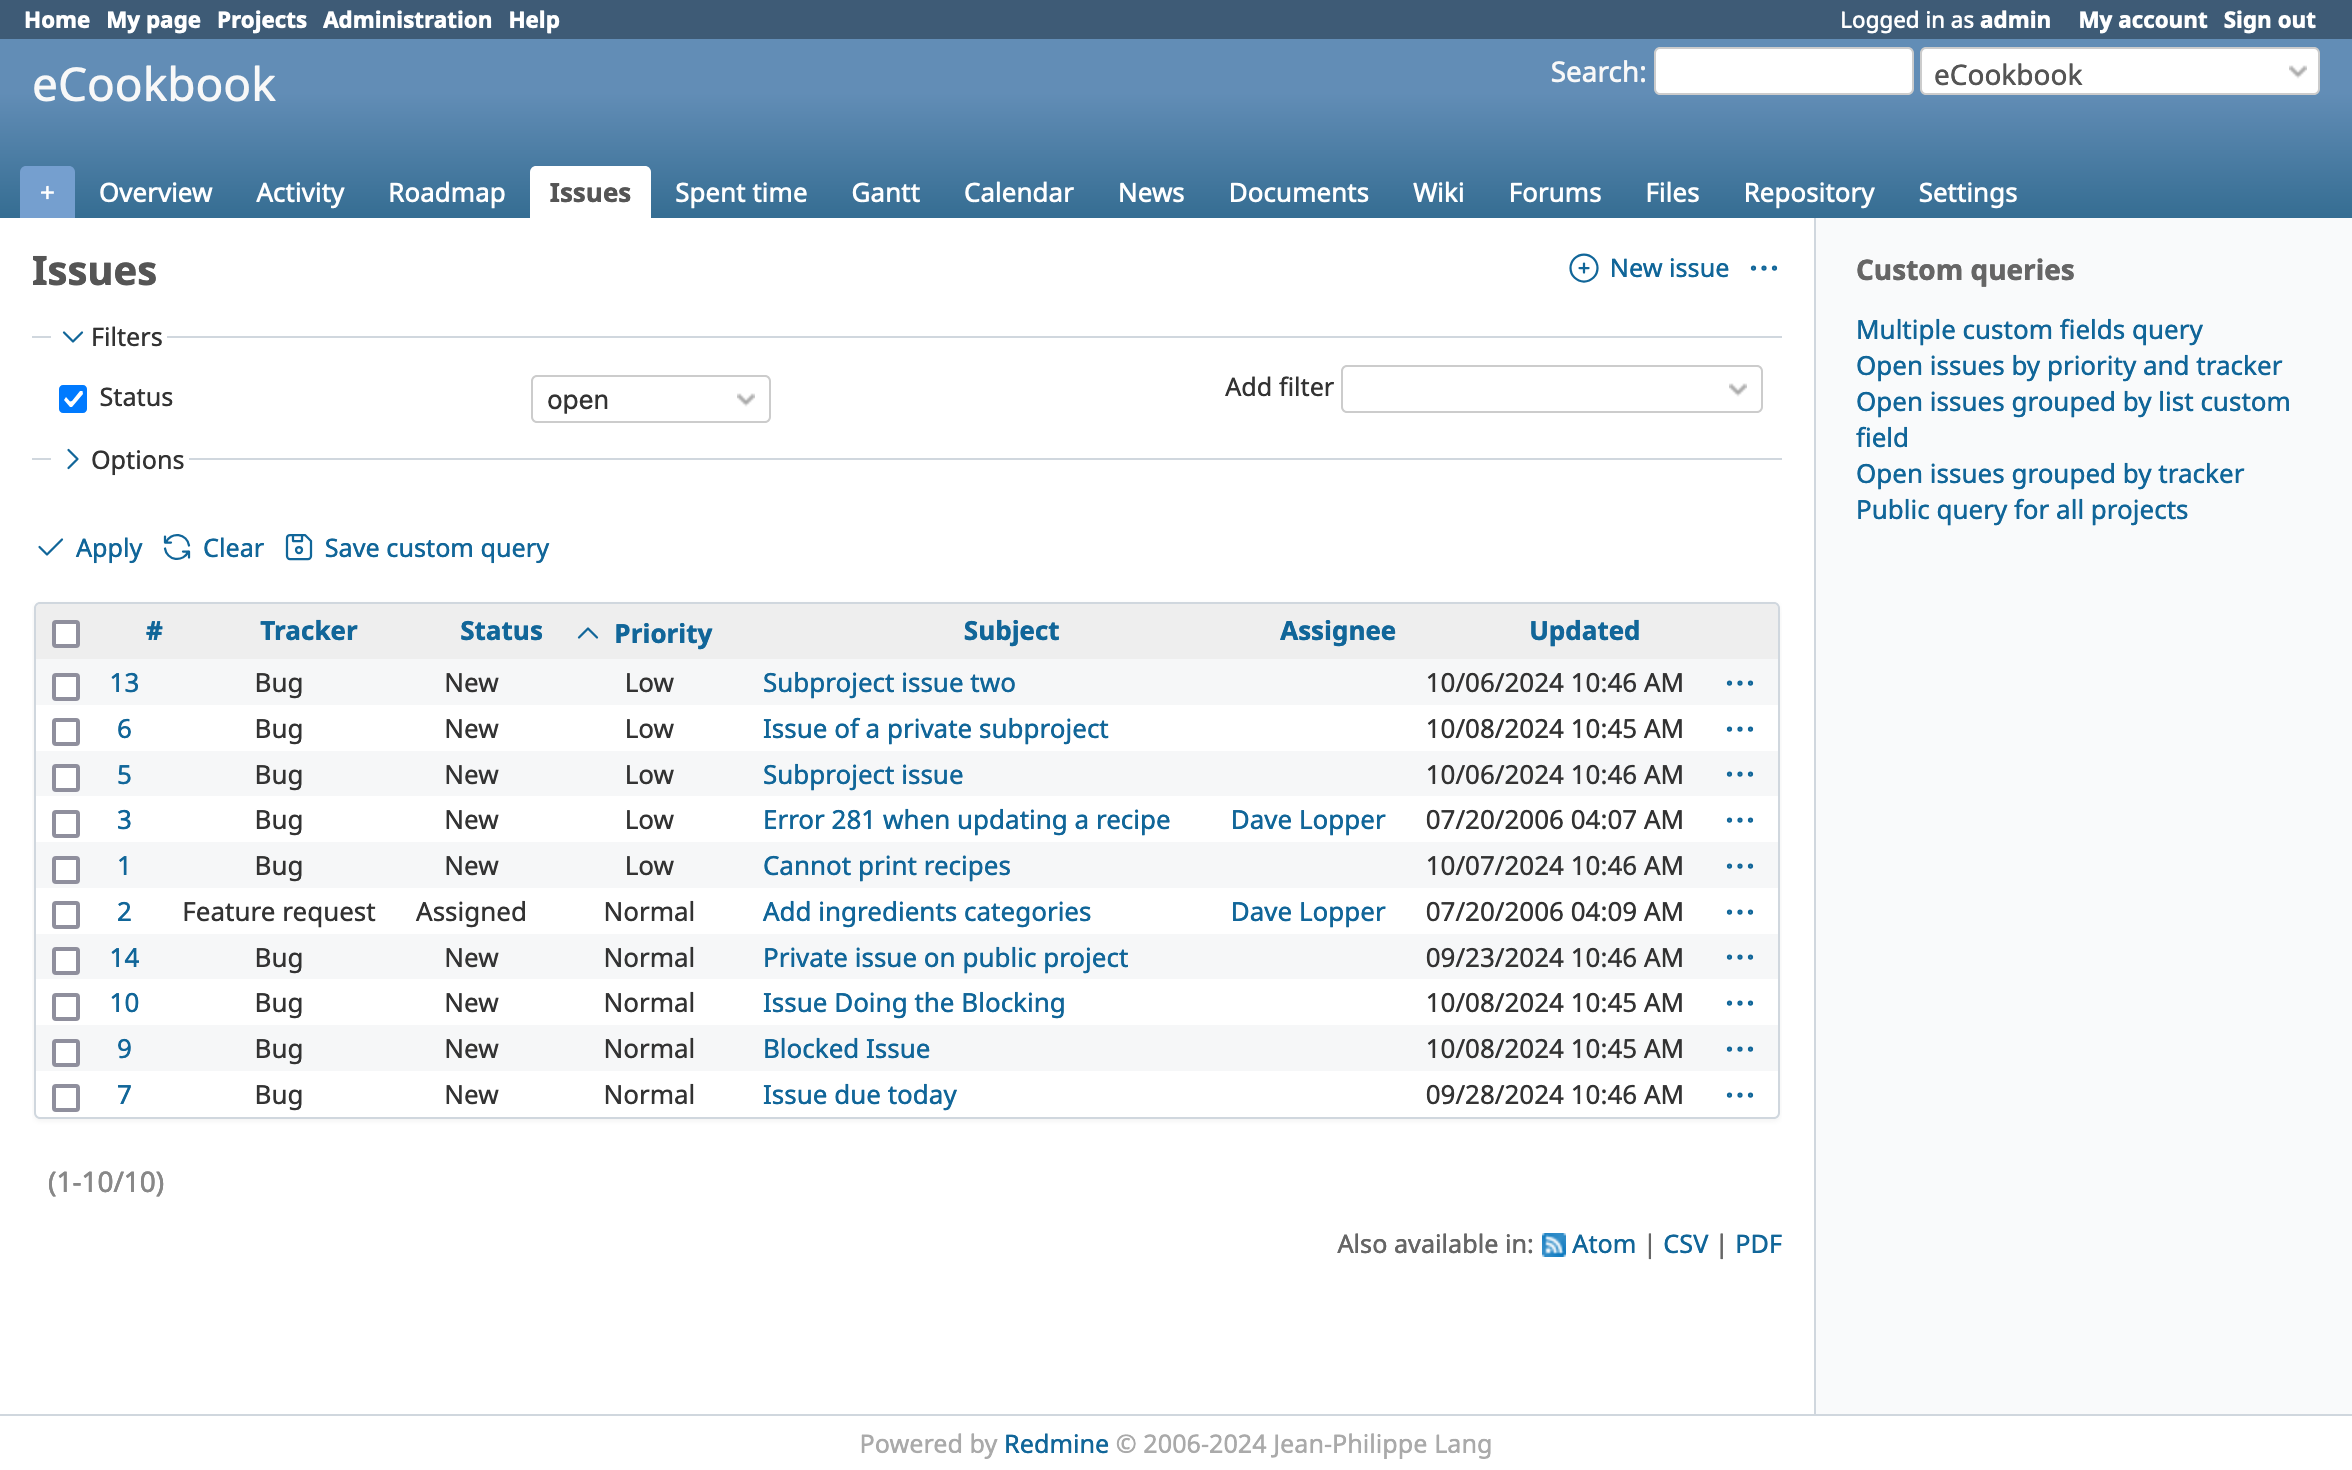Screen dimensions: 2352x1470
Task: Open actions menu for issue 13 row
Action: 1740,683
